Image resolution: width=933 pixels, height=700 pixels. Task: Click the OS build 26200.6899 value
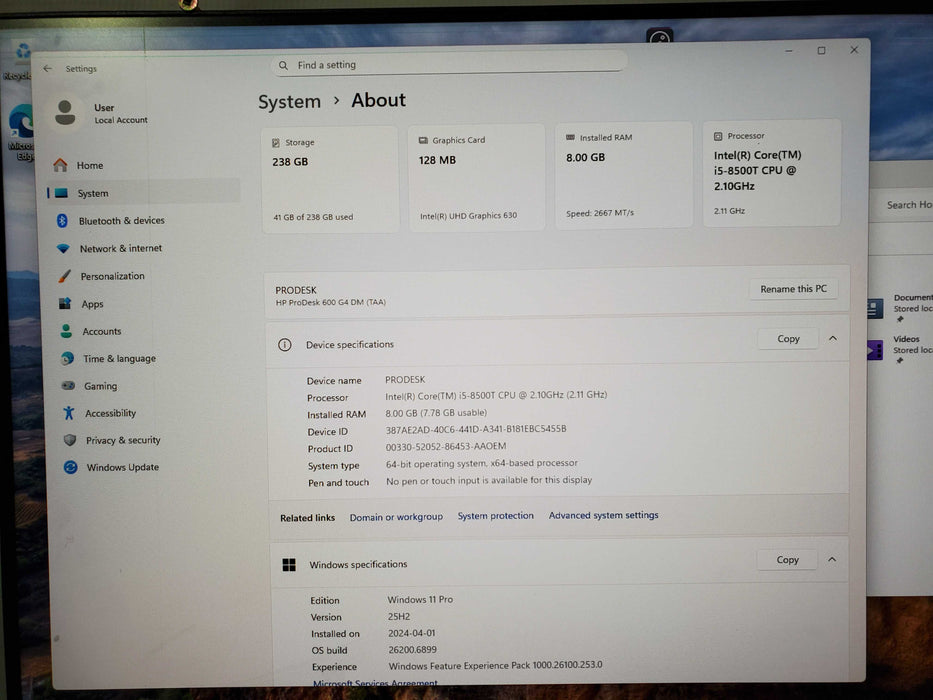[412, 649]
